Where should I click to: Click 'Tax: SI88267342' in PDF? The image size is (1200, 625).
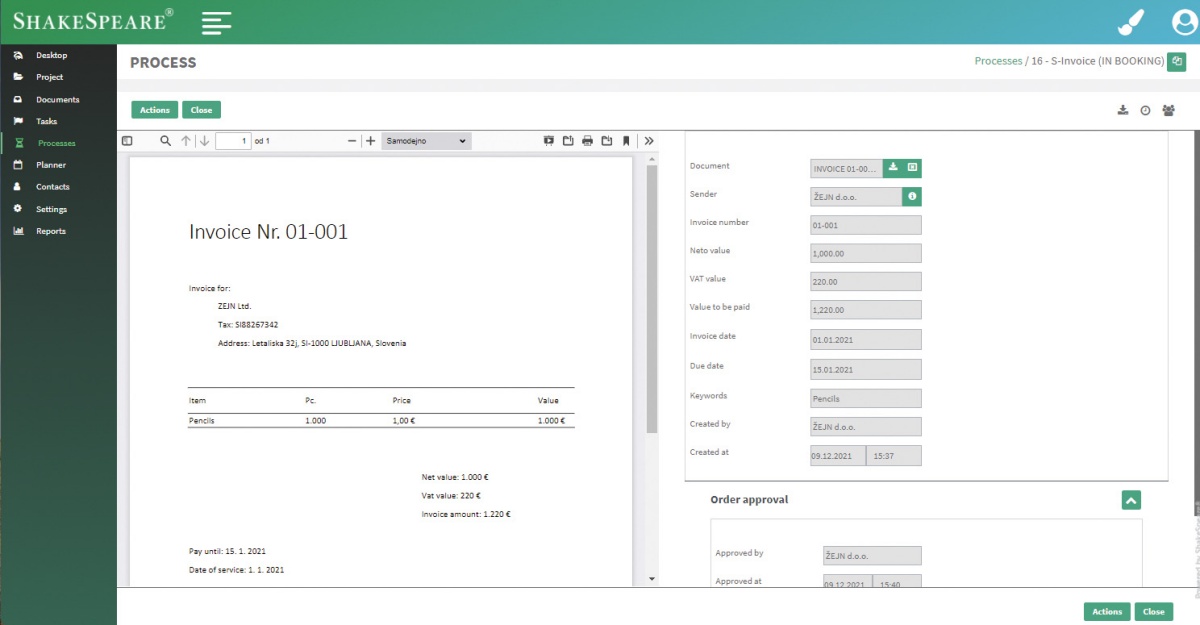click(x=248, y=325)
